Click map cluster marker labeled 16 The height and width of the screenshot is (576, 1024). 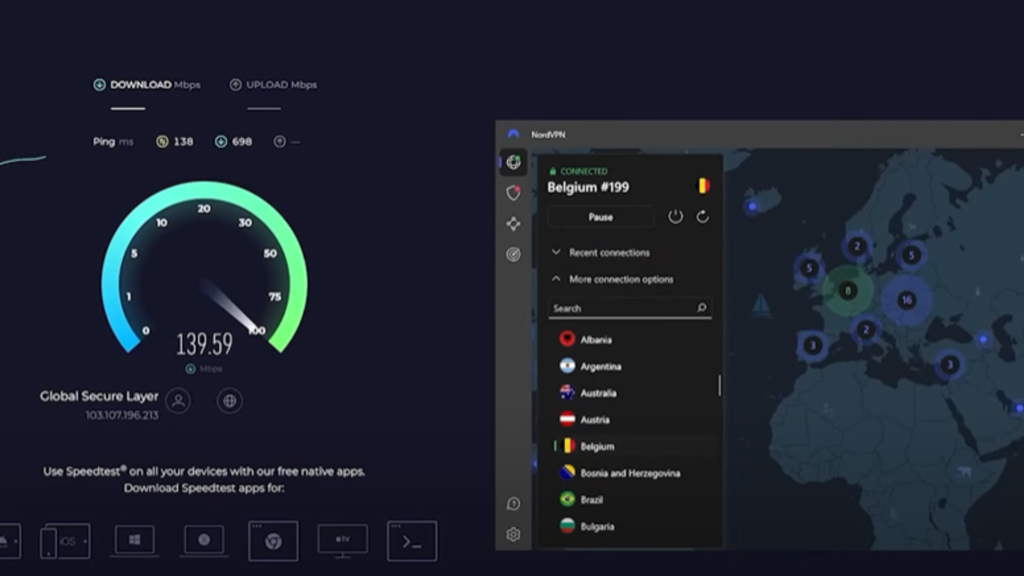click(x=906, y=300)
